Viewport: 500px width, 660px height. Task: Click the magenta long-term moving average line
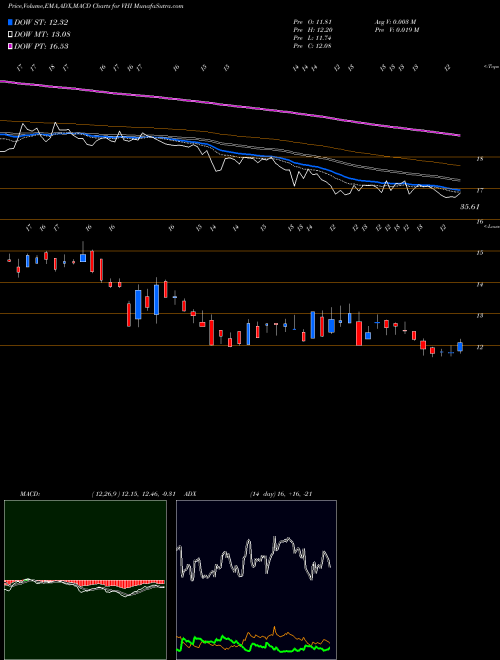230,104
